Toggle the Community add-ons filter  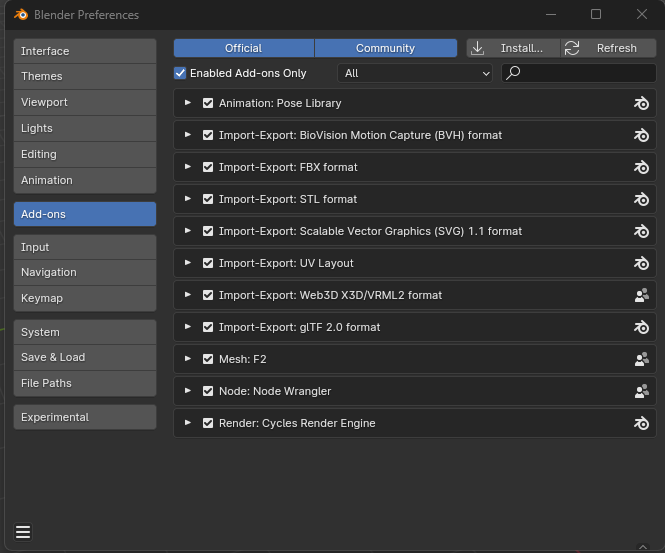pyautogui.click(x=386, y=48)
